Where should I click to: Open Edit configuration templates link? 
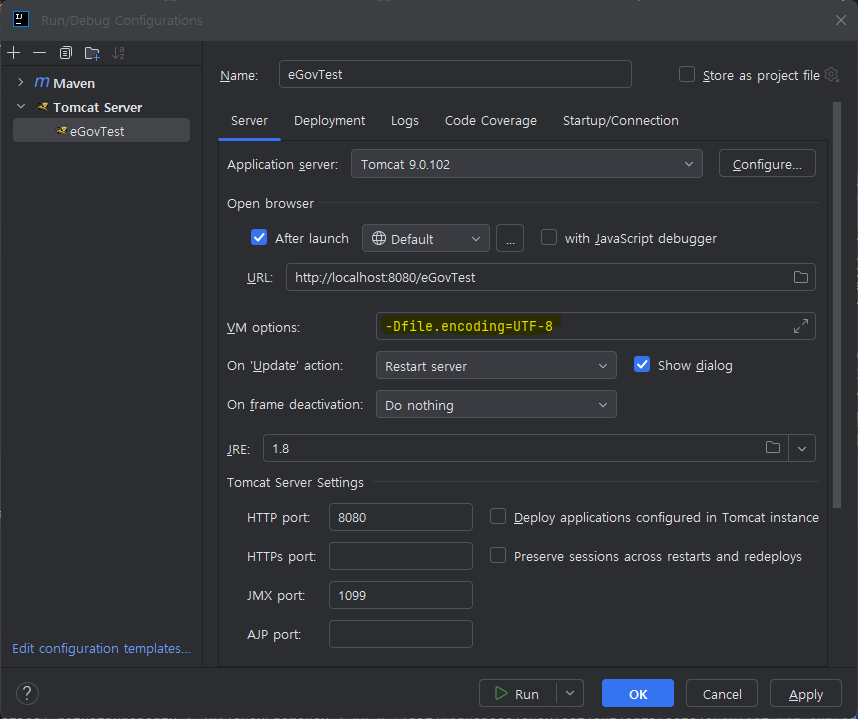click(x=101, y=648)
